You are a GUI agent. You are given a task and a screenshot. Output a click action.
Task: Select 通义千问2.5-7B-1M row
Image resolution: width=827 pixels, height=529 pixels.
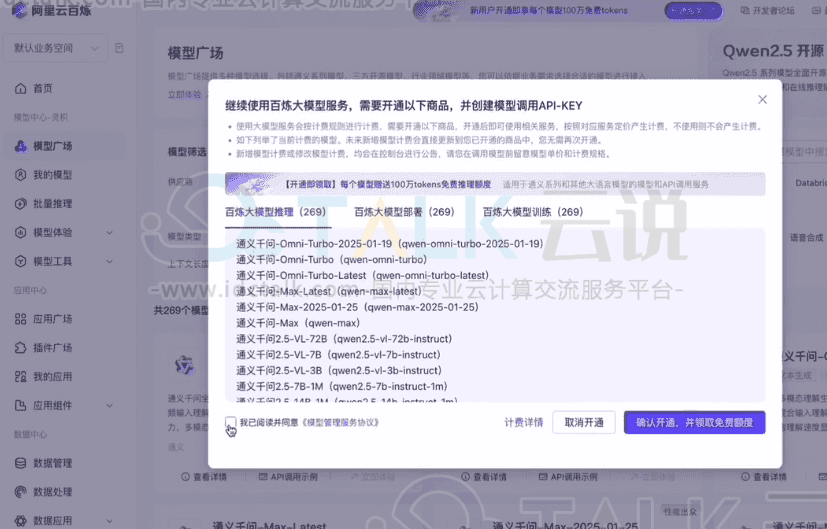pos(342,386)
